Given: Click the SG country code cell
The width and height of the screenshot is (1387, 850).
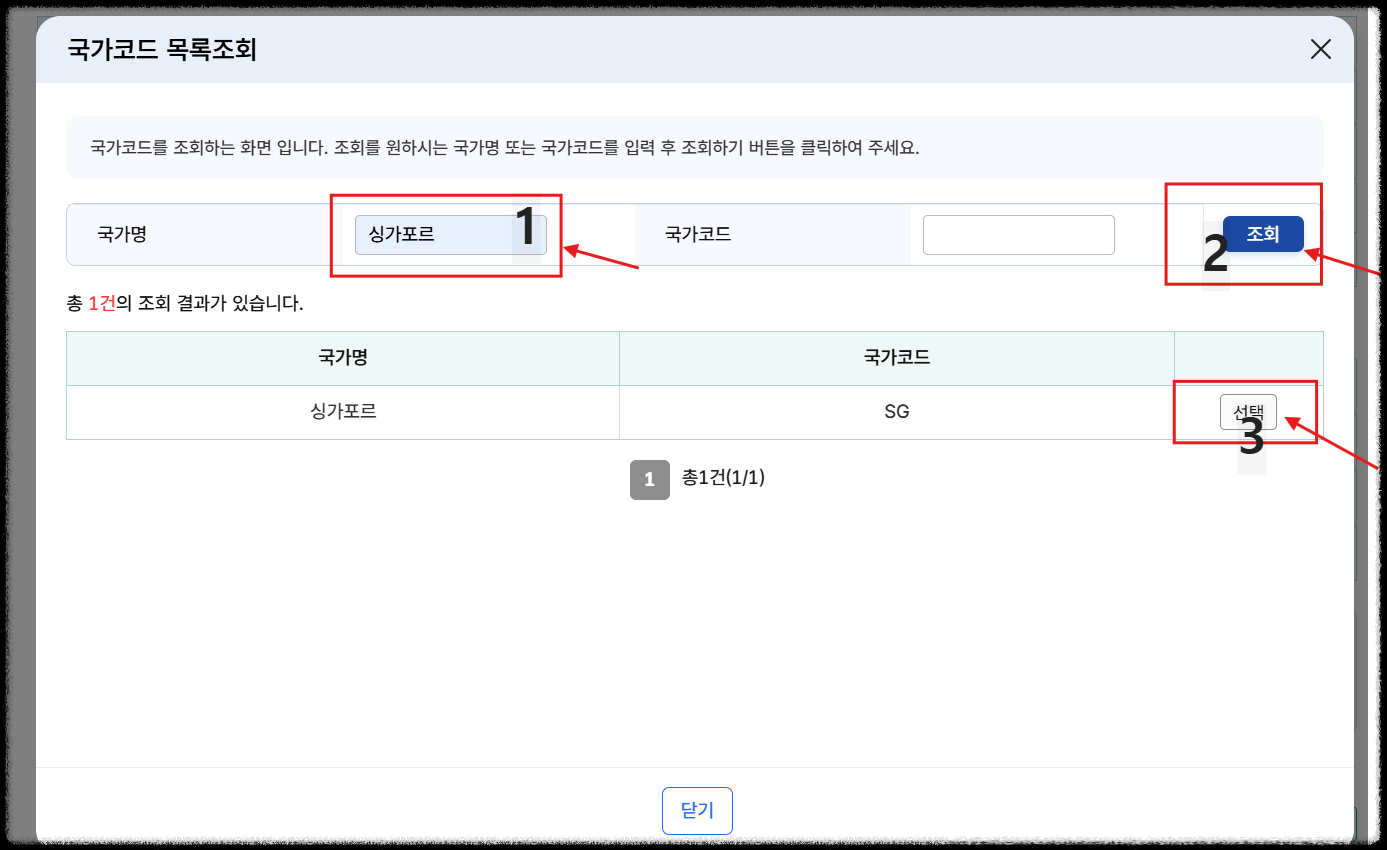Looking at the screenshot, I should click(x=896, y=411).
